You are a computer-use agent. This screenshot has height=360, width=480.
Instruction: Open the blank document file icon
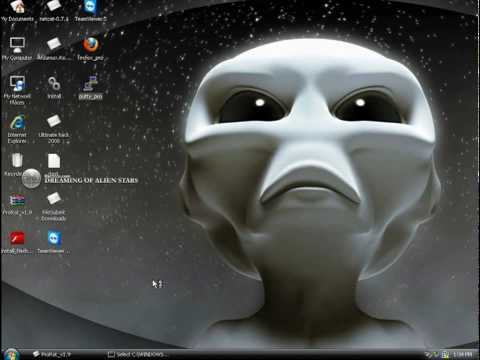pos(54,161)
